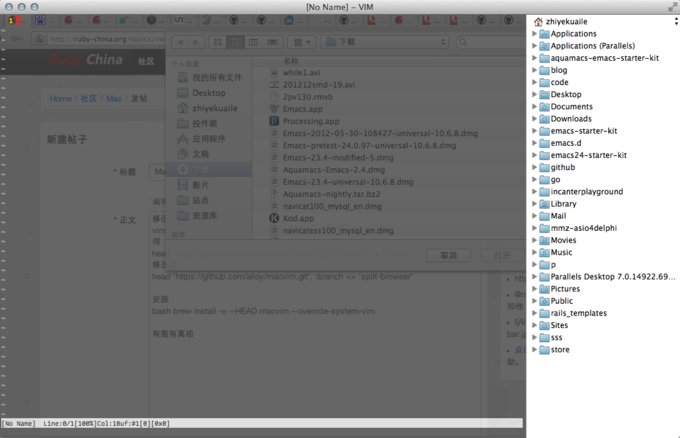Image resolution: width=680 pixels, height=438 pixels.
Task: Select navicat100_mysql_en.dmg in the file list
Action: (332, 206)
